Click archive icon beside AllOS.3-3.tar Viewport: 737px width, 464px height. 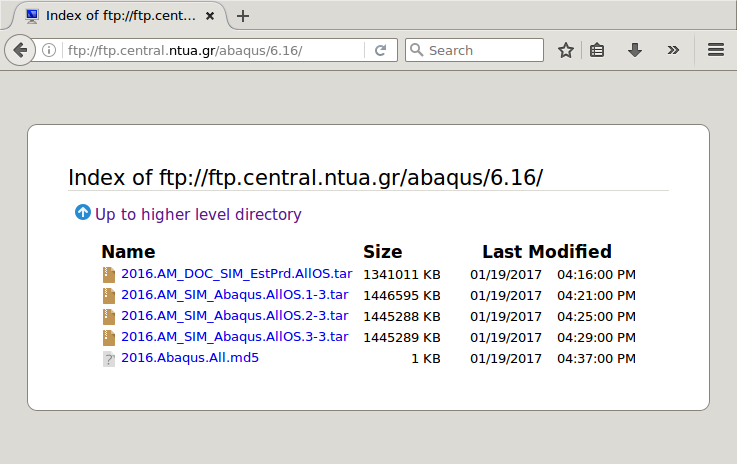[x=109, y=338]
